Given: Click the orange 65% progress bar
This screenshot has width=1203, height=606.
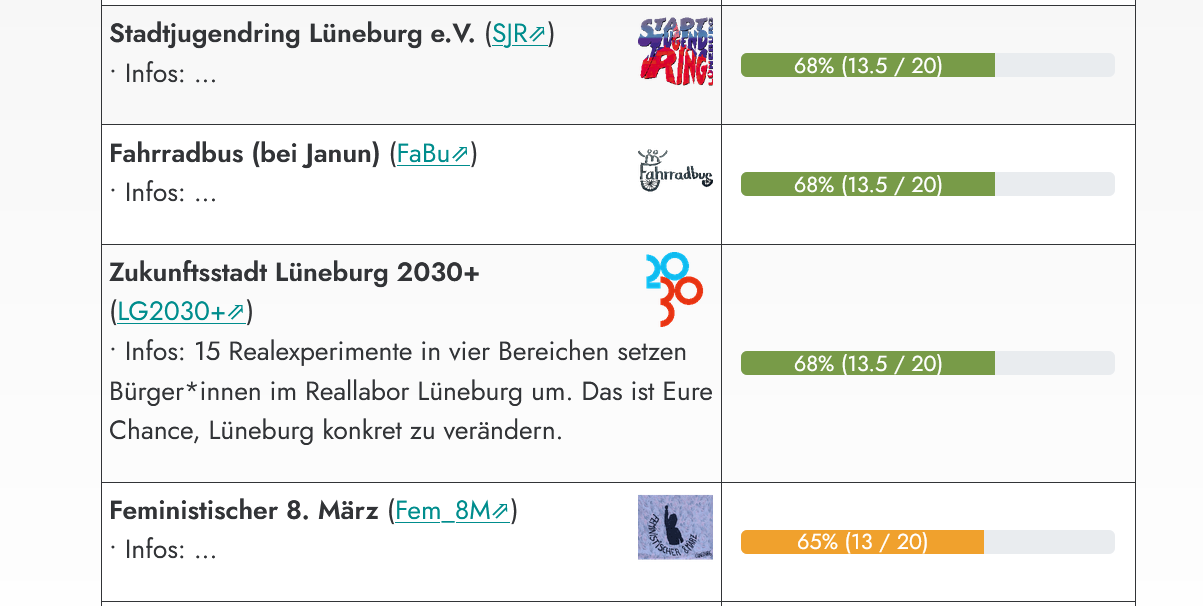Looking at the screenshot, I should 862,542.
